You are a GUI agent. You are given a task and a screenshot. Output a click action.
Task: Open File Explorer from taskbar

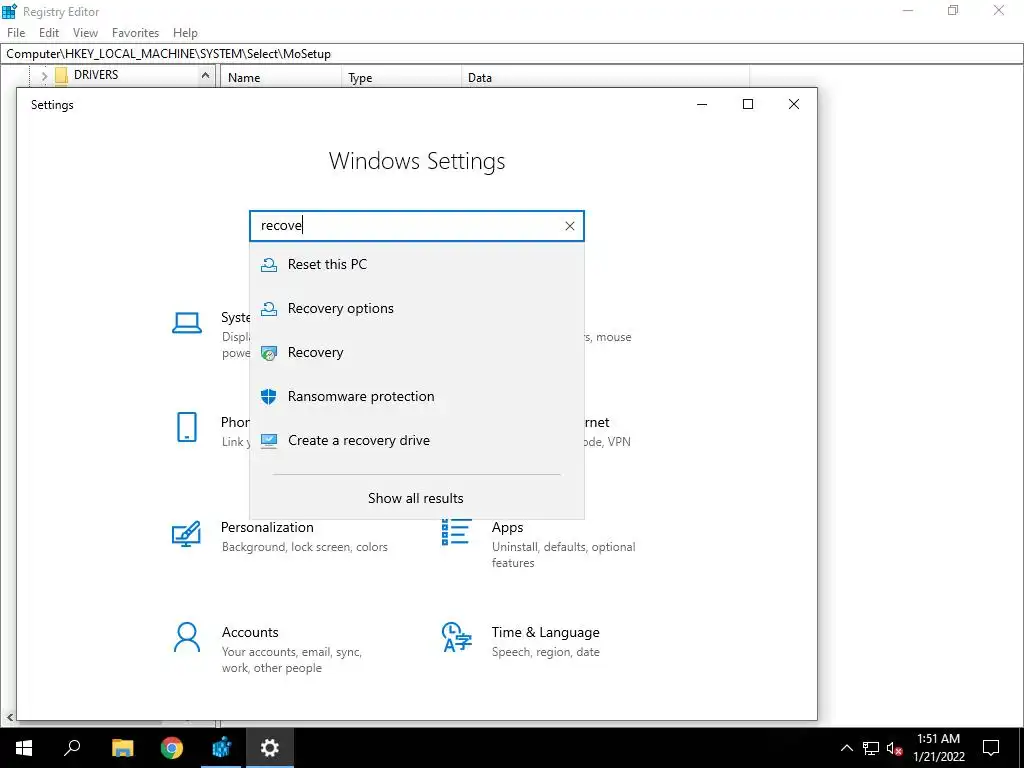[122, 748]
